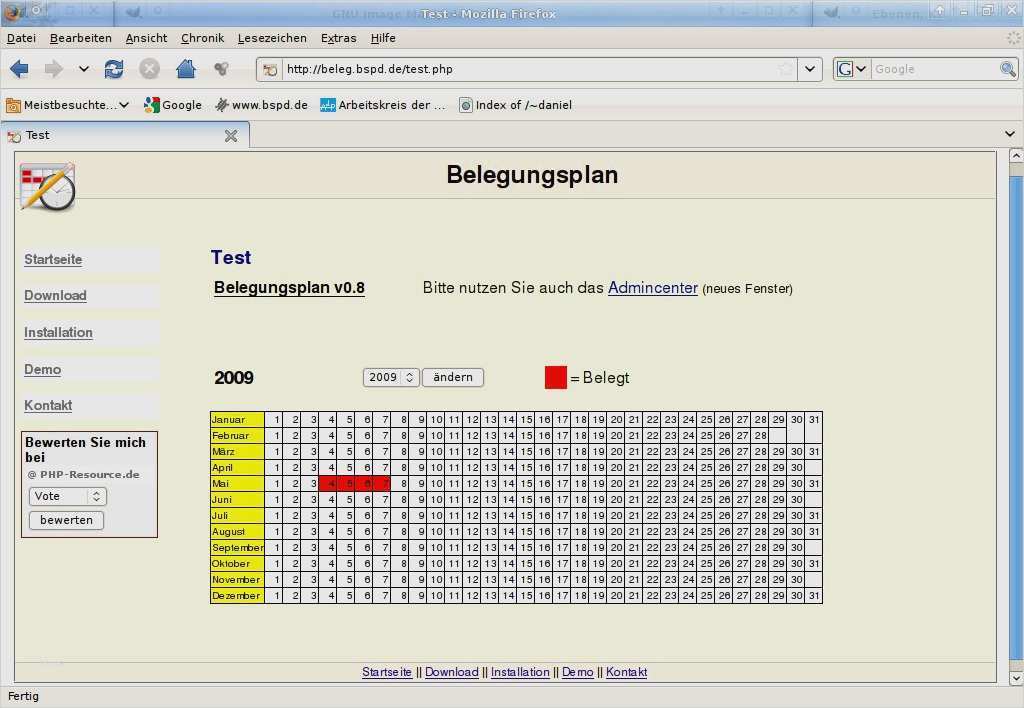Viewport: 1024px width, 708px height.
Task: Open the browser home page
Action: click(185, 68)
